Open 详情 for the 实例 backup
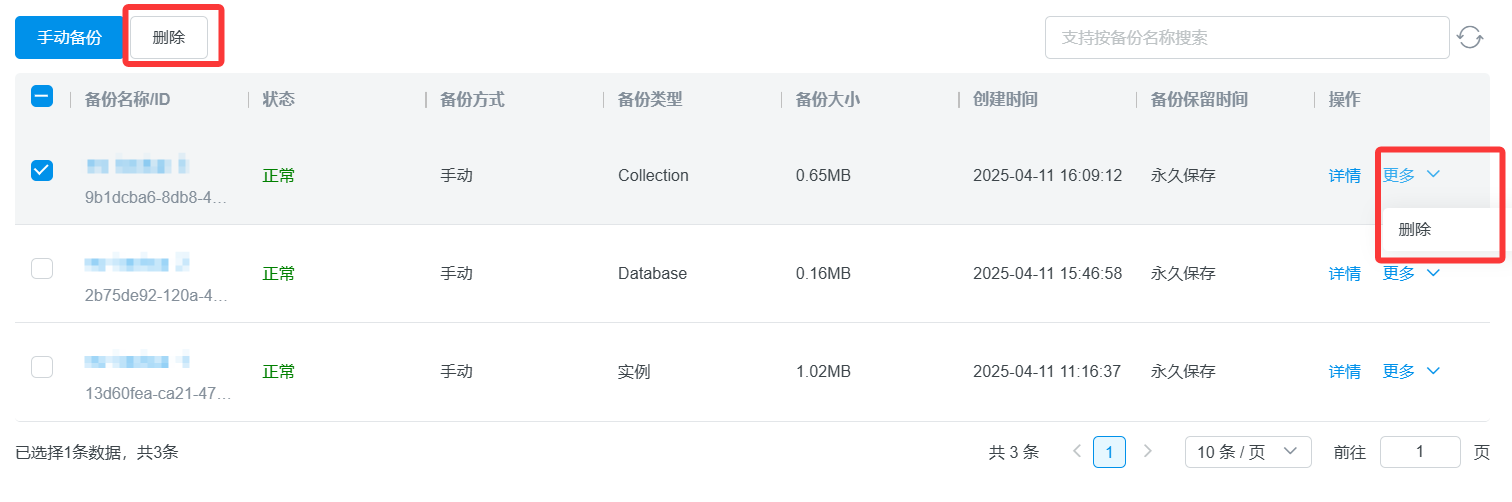This screenshot has width=1512, height=502. 1344,371
